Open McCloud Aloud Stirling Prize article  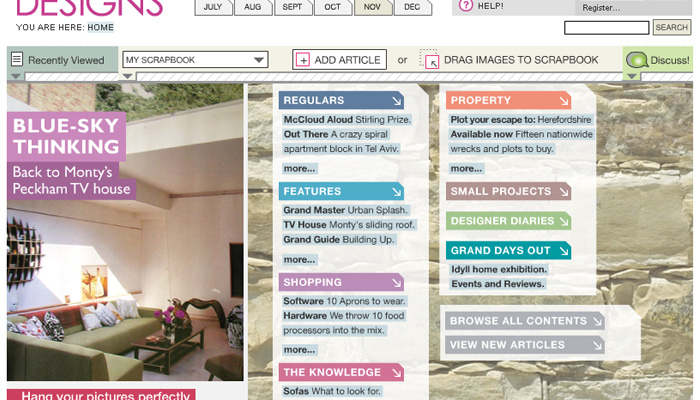pos(347,120)
